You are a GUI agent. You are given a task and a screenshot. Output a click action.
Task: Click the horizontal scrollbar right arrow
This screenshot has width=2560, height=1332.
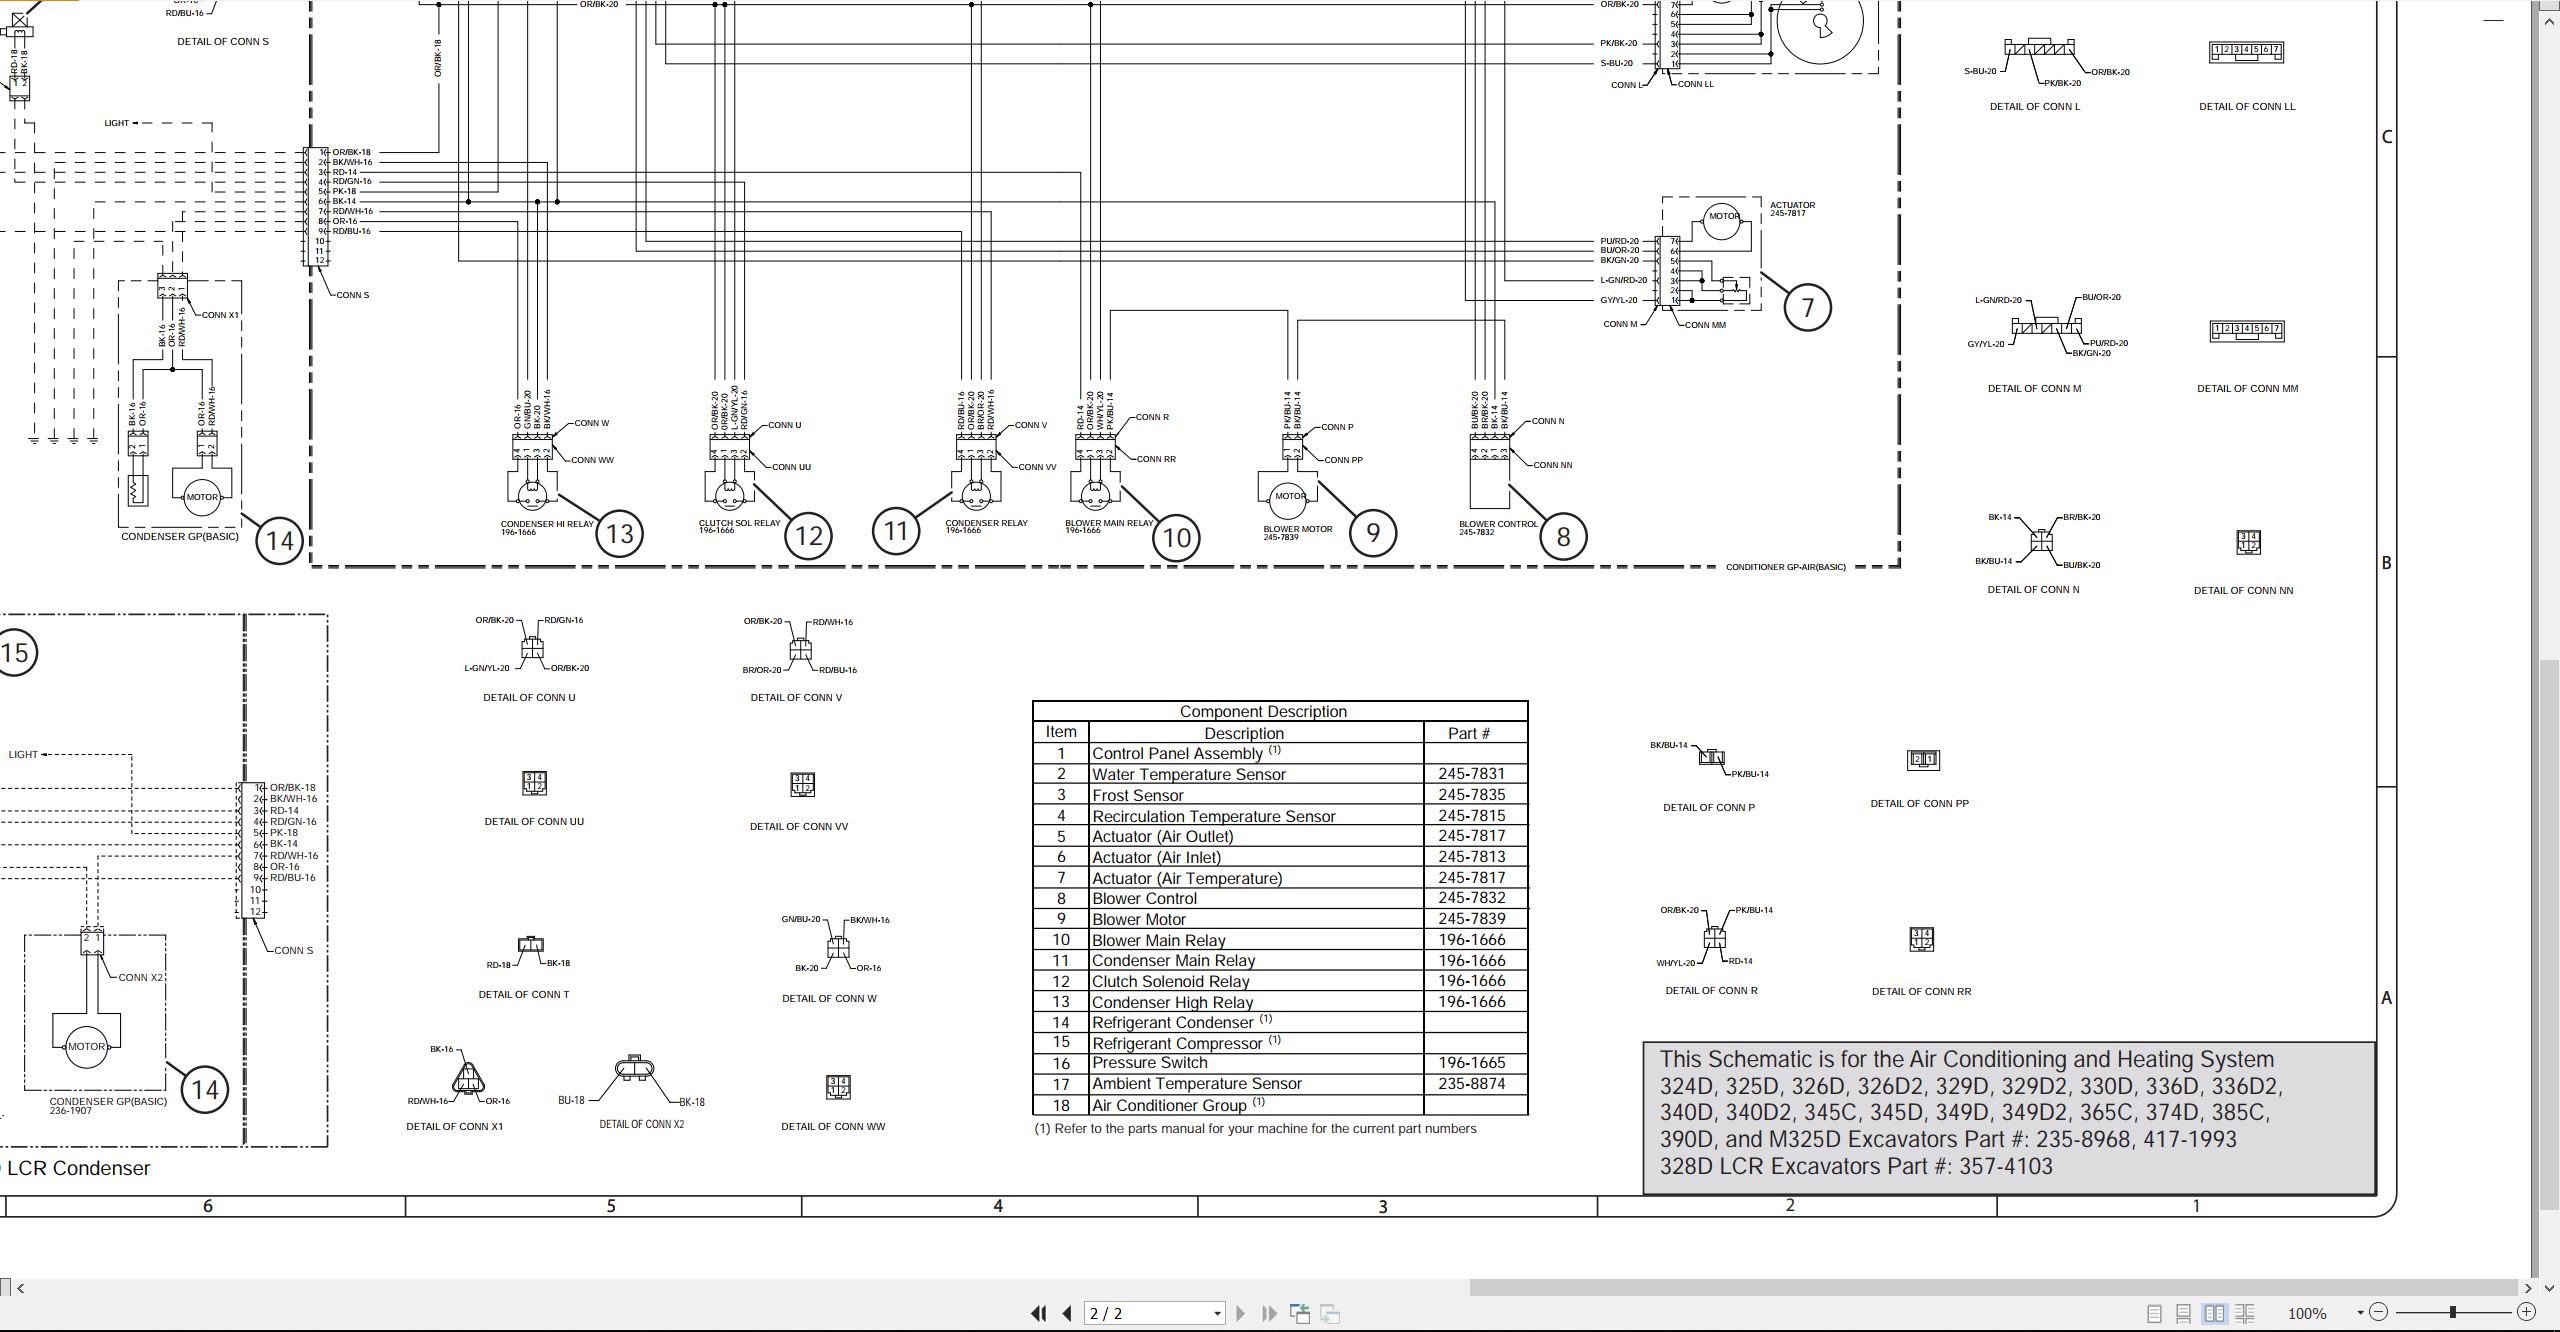pyautogui.click(x=2528, y=1288)
